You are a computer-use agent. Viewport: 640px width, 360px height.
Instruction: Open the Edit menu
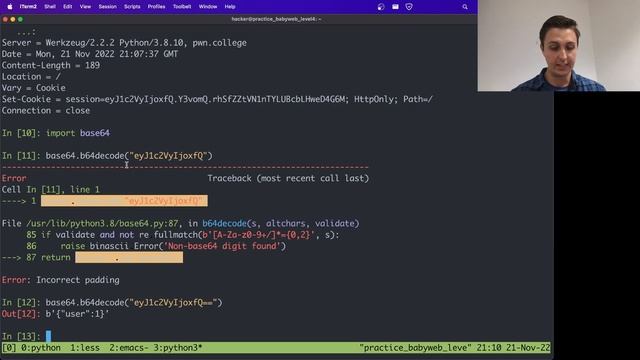[67, 7]
